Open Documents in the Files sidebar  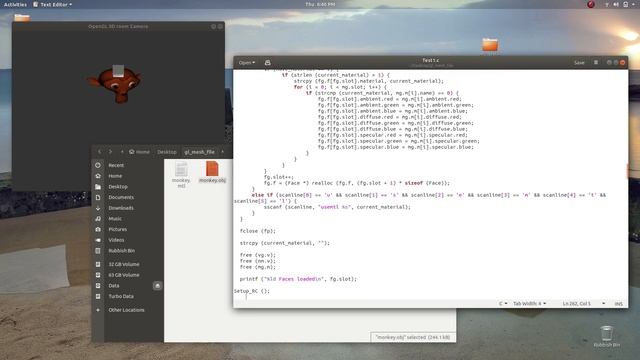click(x=128, y=197)
